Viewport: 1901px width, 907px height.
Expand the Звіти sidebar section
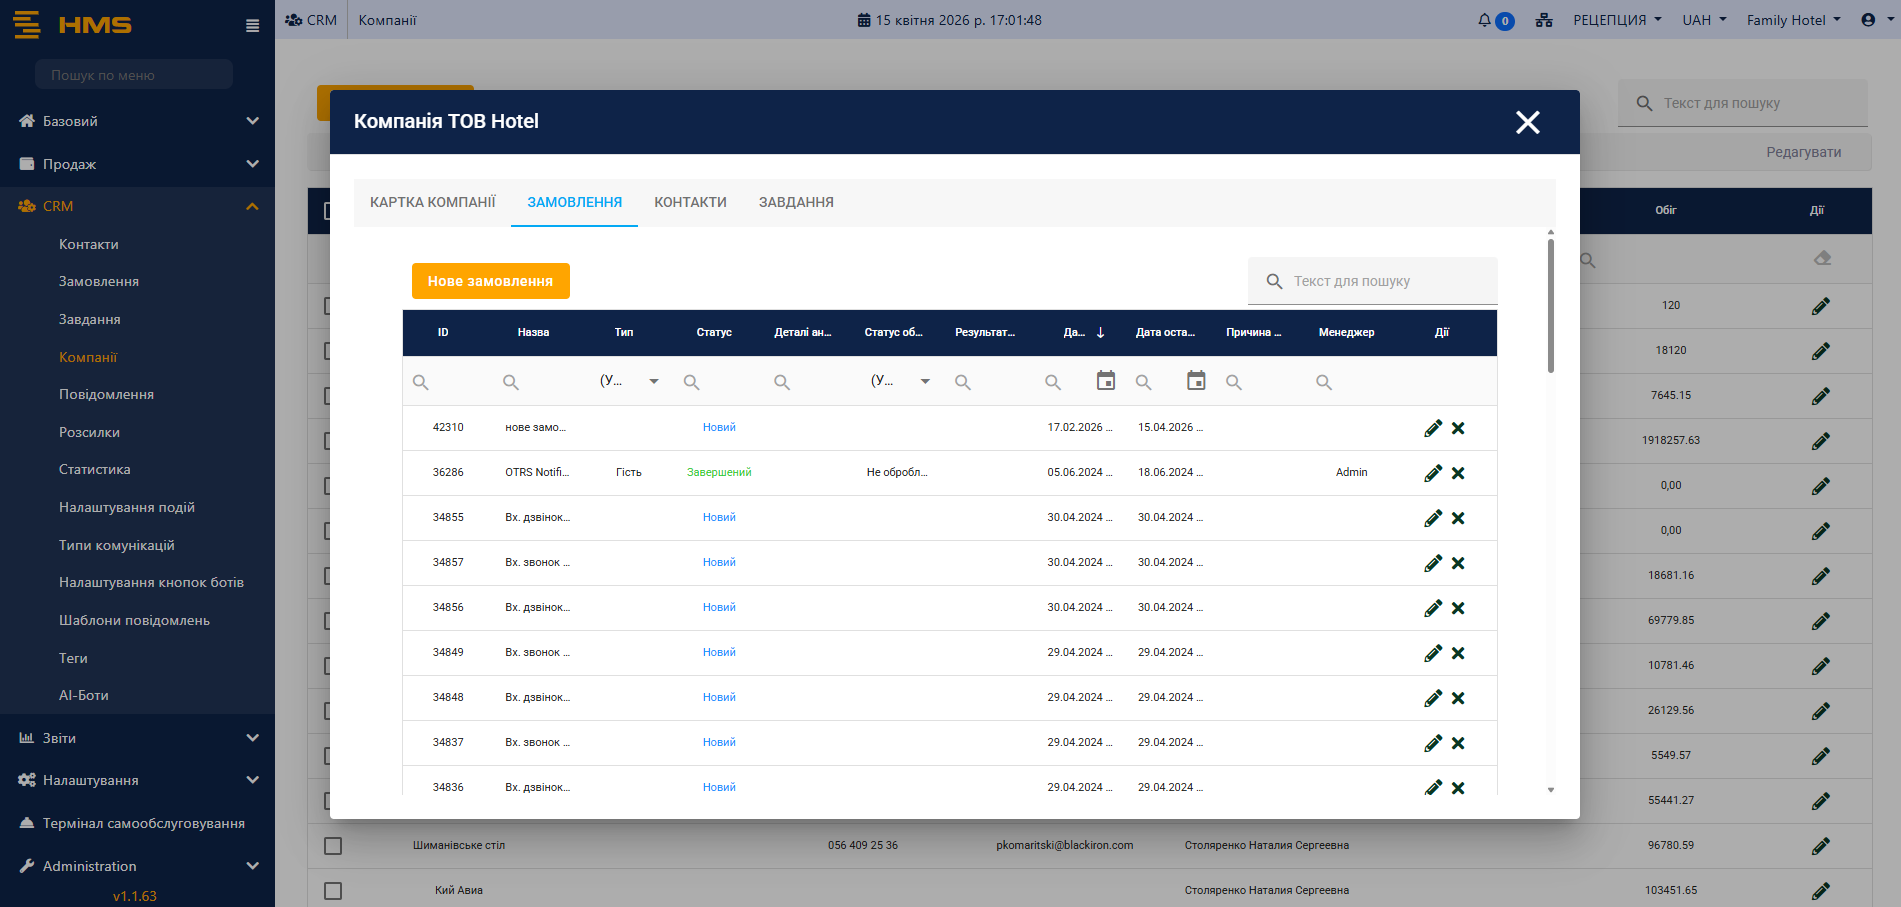(x=137, y=738)
